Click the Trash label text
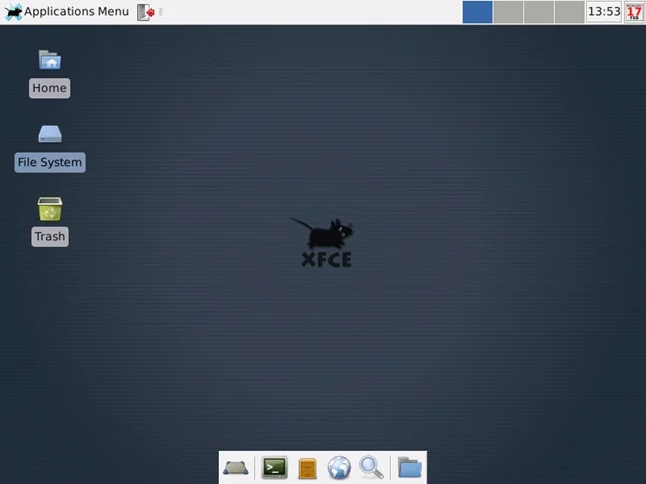This screenshot has width=646, height=484. (x=50, y=236)
